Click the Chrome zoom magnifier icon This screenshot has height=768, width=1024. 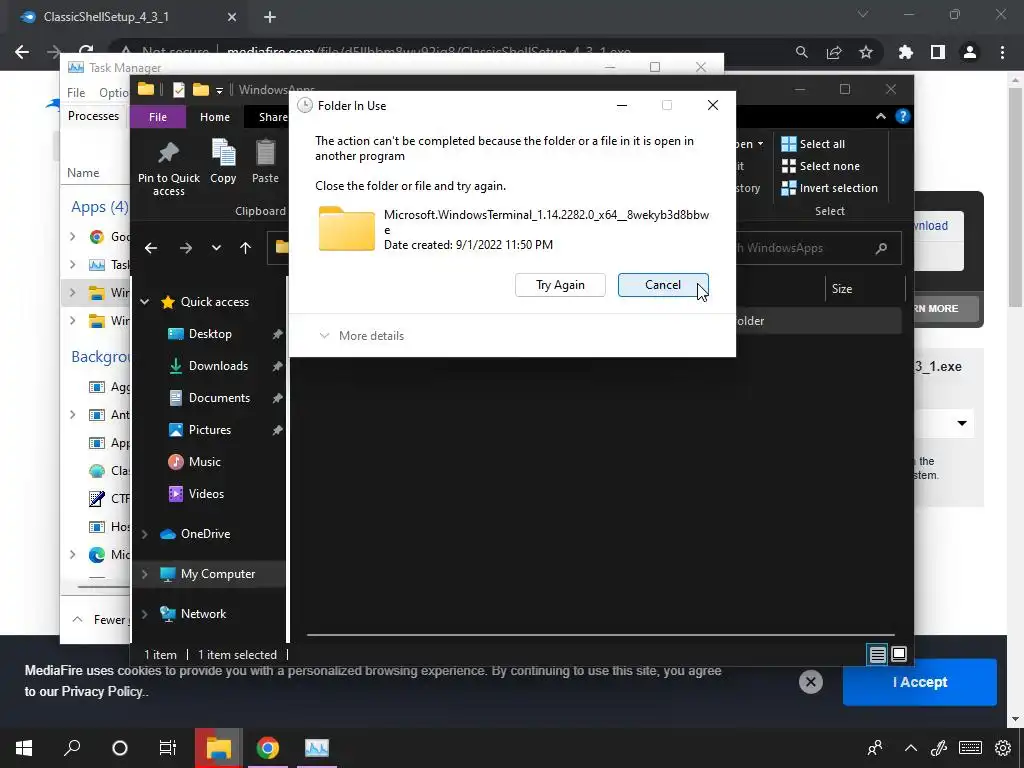(801, 52)
